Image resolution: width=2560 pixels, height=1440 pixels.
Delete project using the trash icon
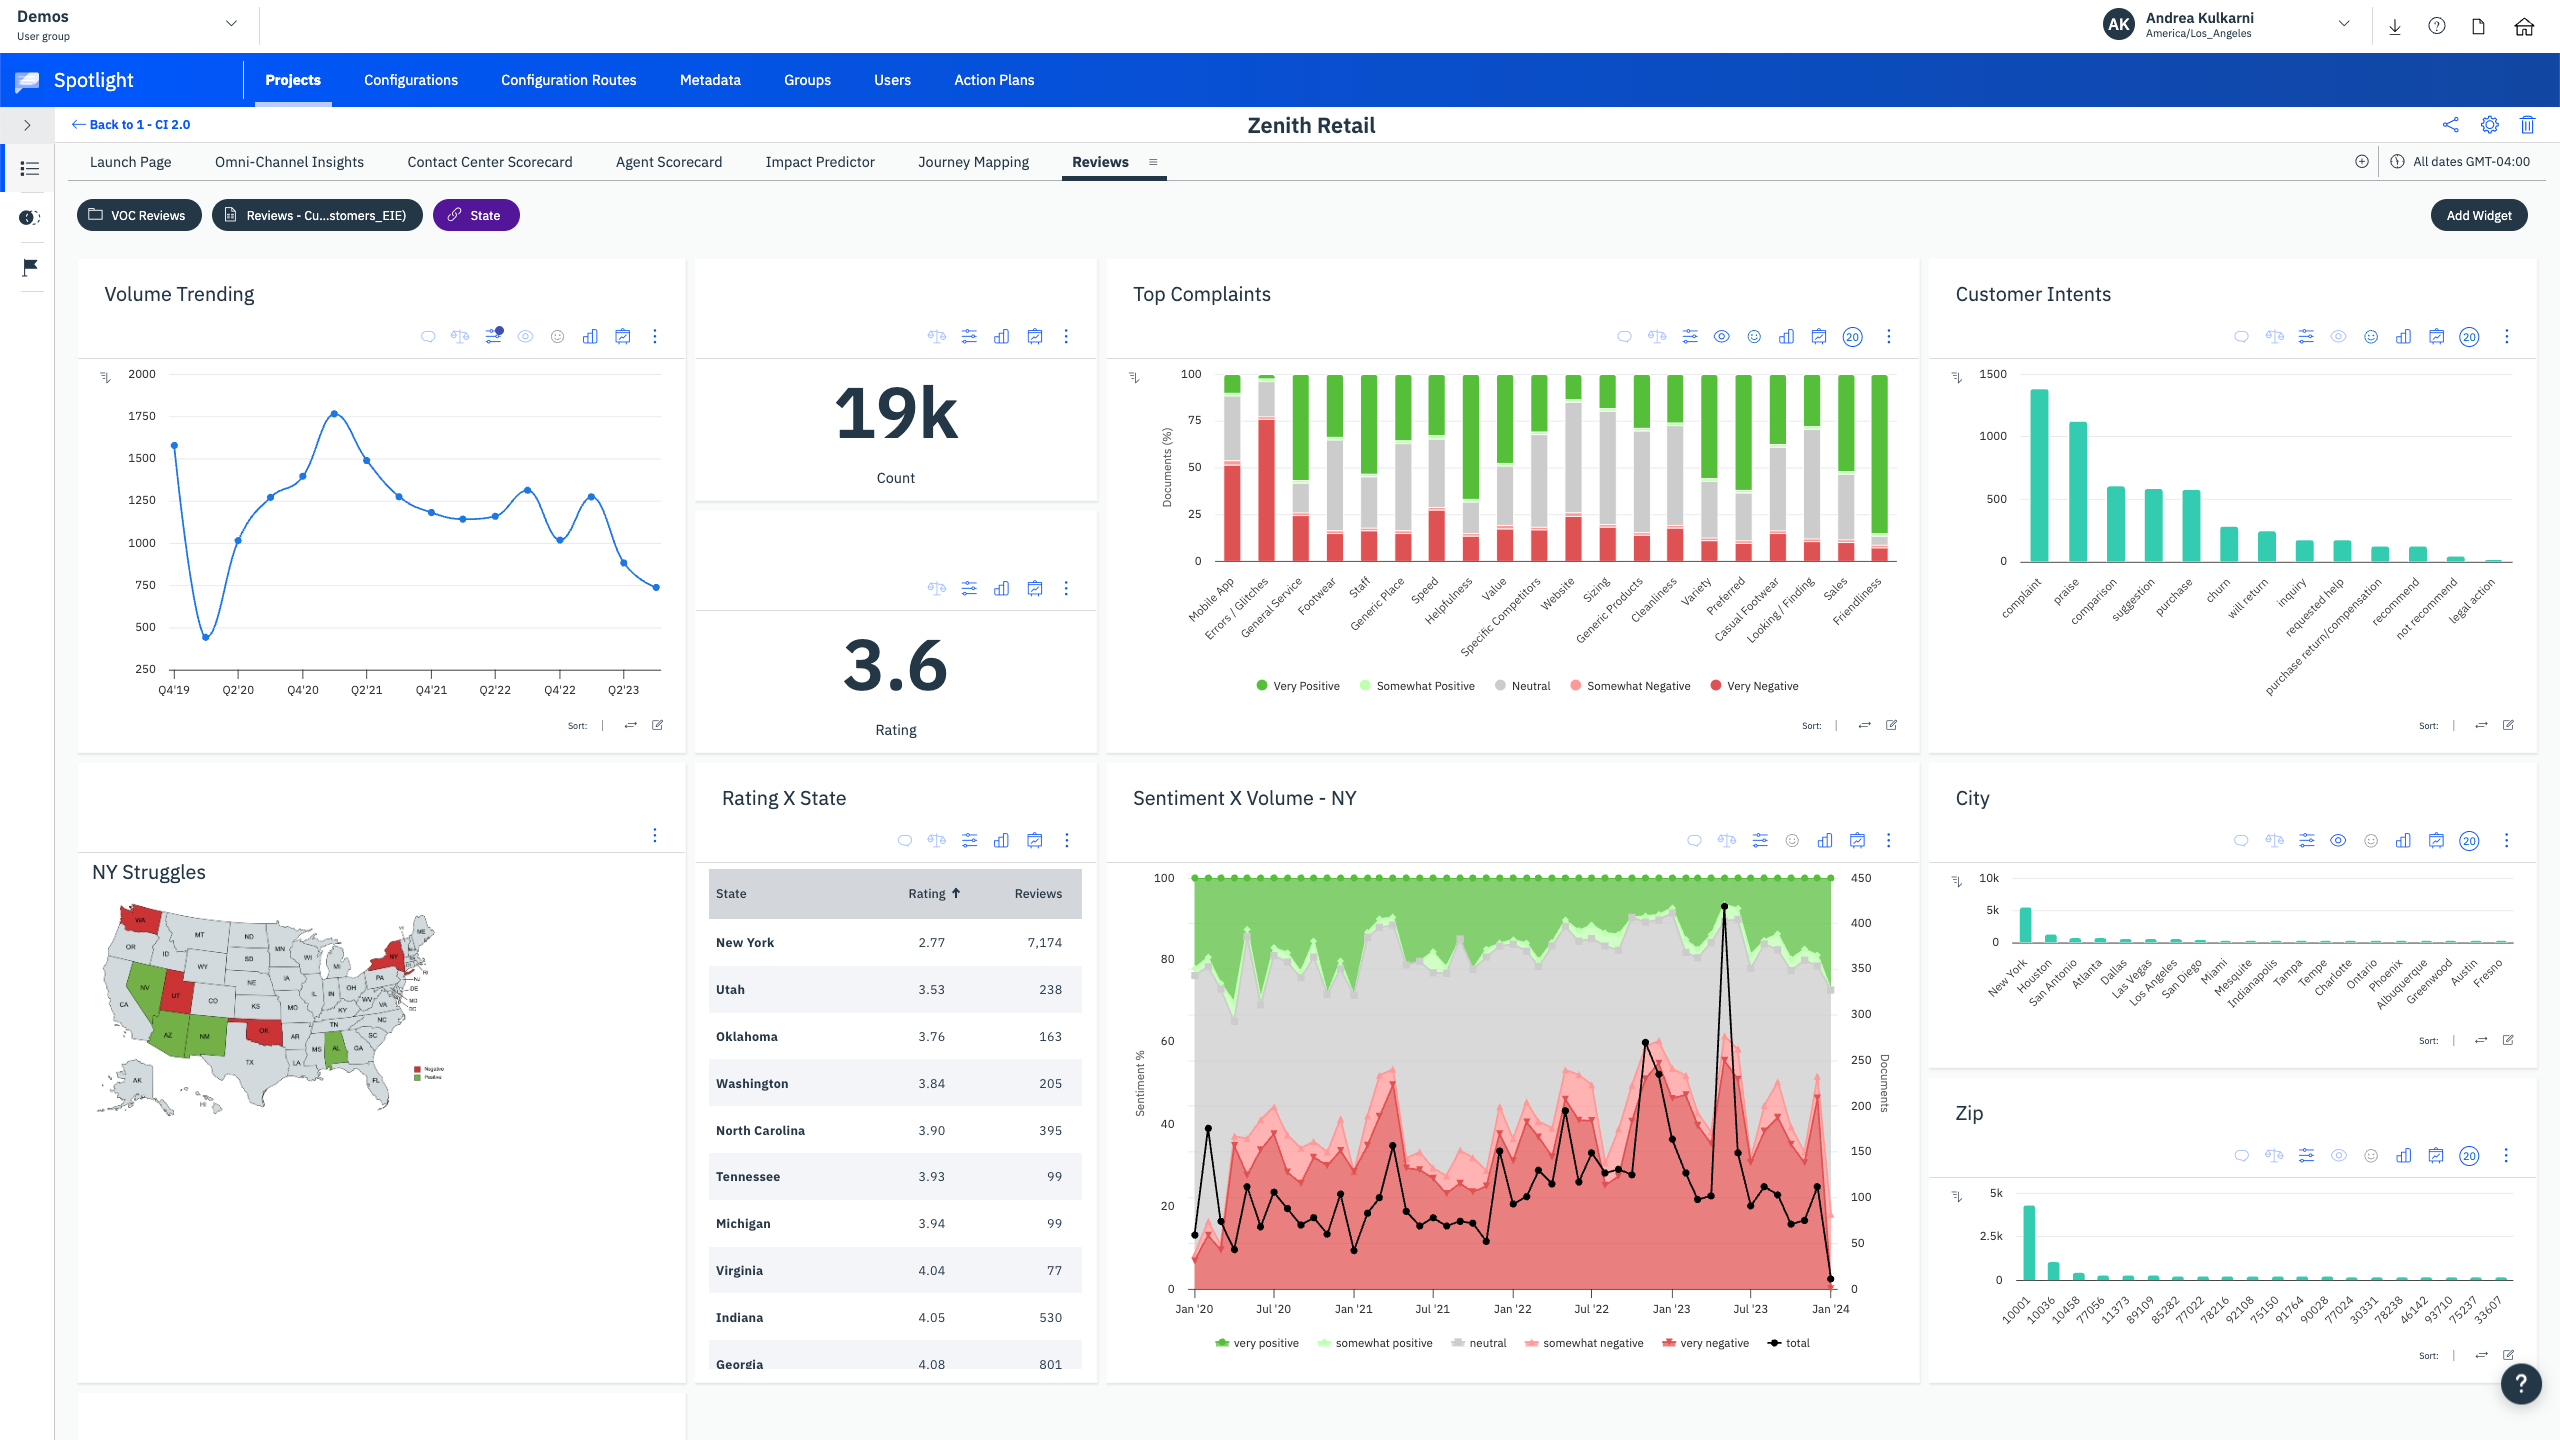click(2527, 125)
